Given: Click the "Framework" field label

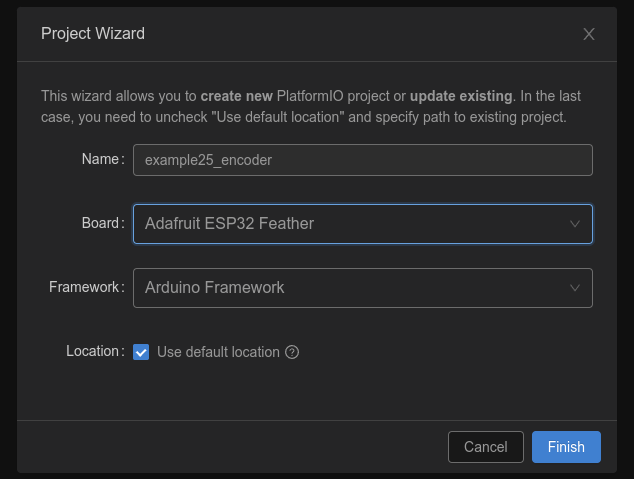Looking at the screenshot, I should point(84,287).
